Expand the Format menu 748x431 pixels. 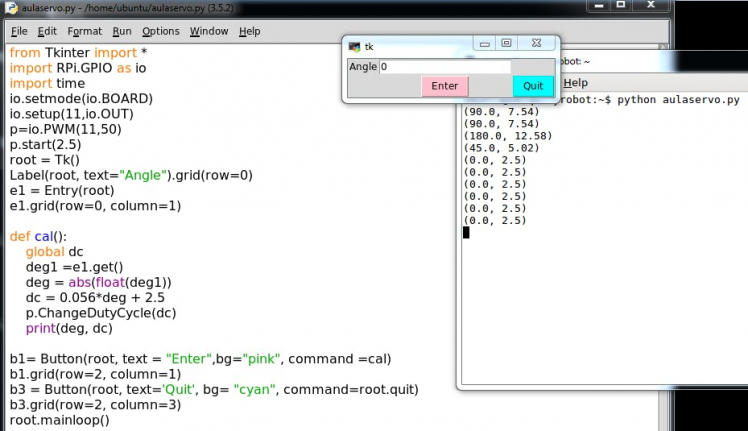coord(85,31)
